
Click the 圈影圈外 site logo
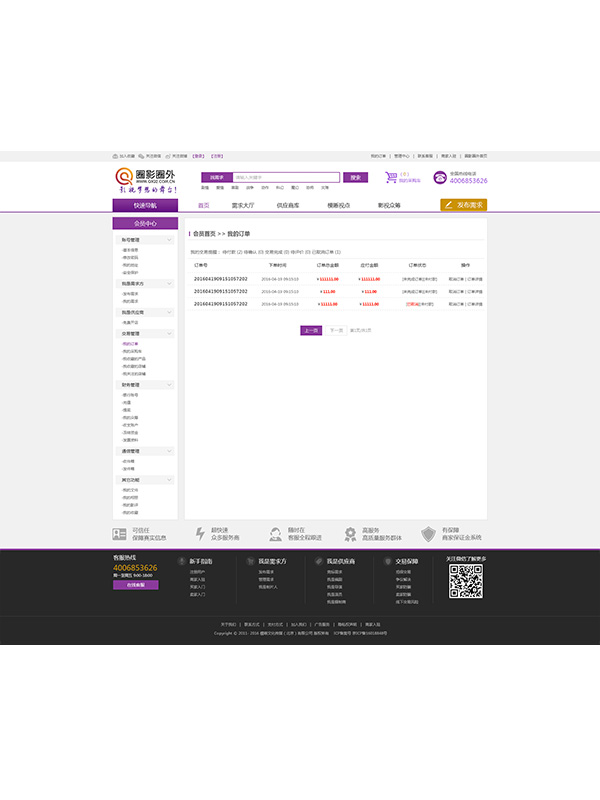click(145, 181)
